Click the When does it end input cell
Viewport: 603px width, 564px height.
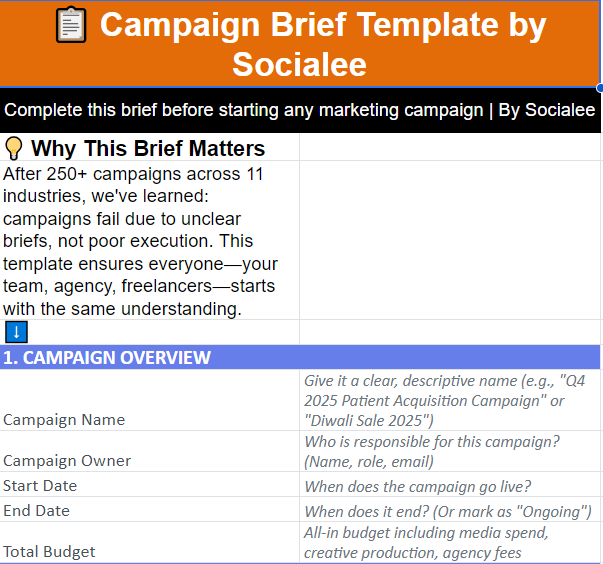(450, 509)
